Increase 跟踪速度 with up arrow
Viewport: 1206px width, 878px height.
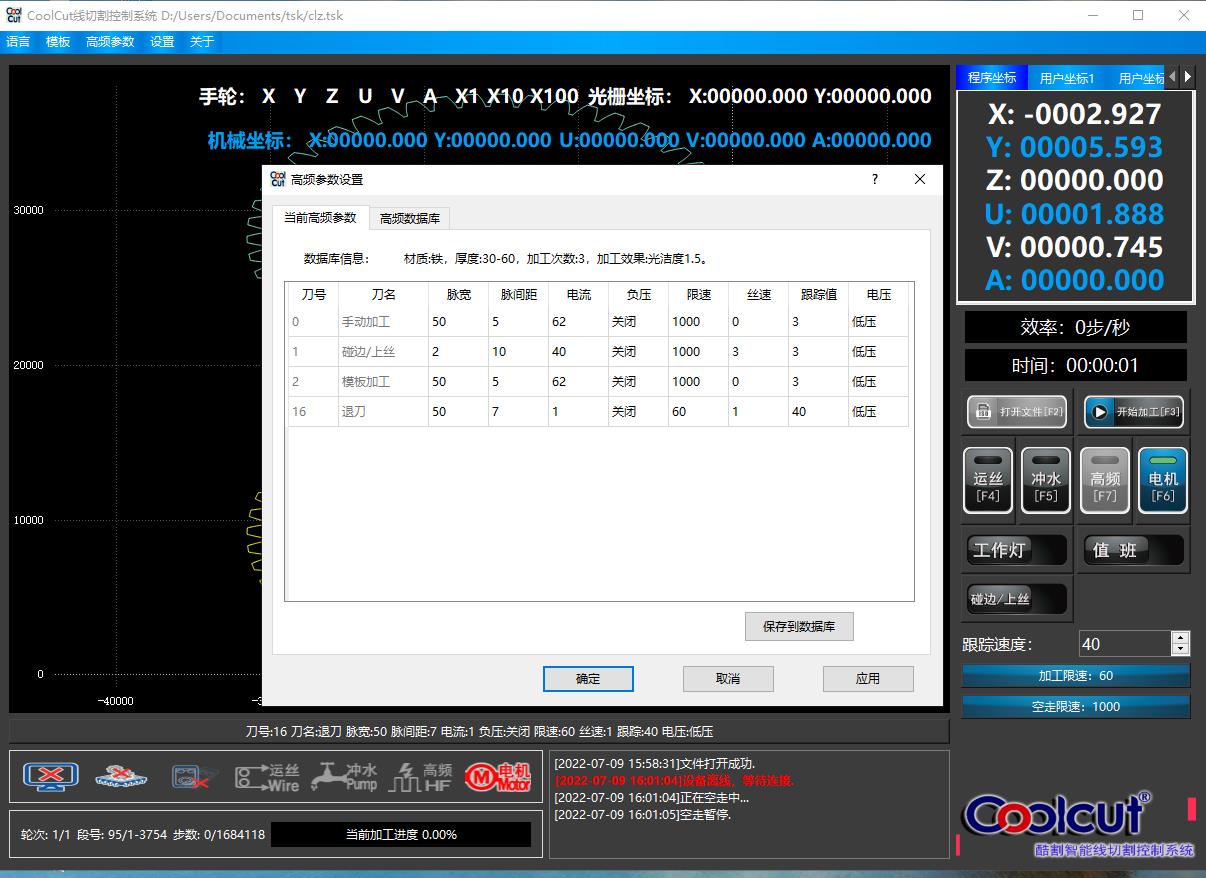1180,638
